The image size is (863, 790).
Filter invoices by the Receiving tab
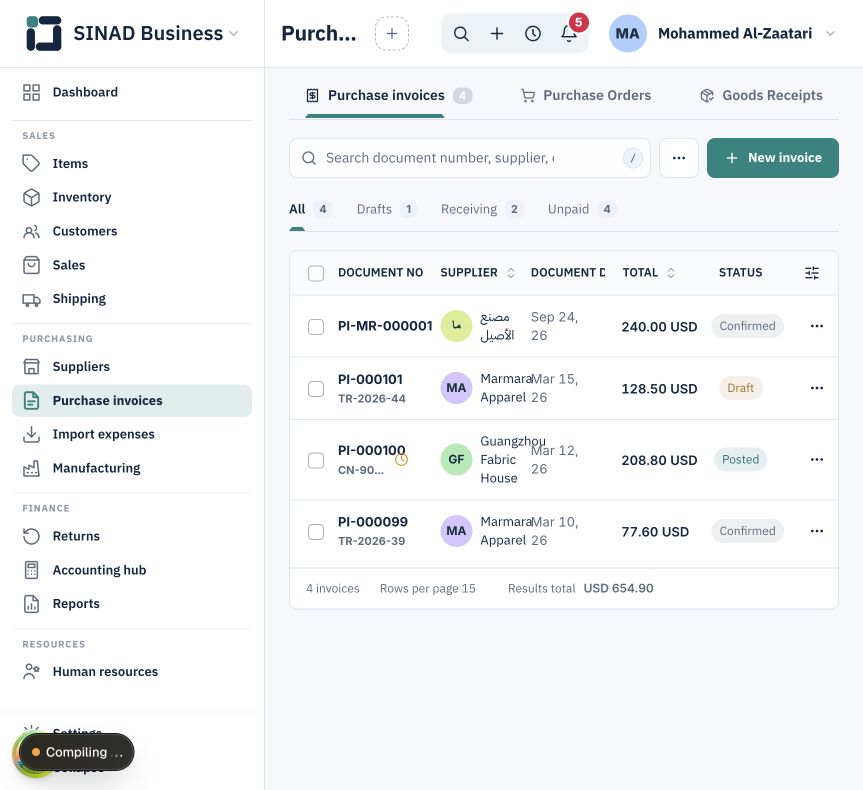pos(482,209)
